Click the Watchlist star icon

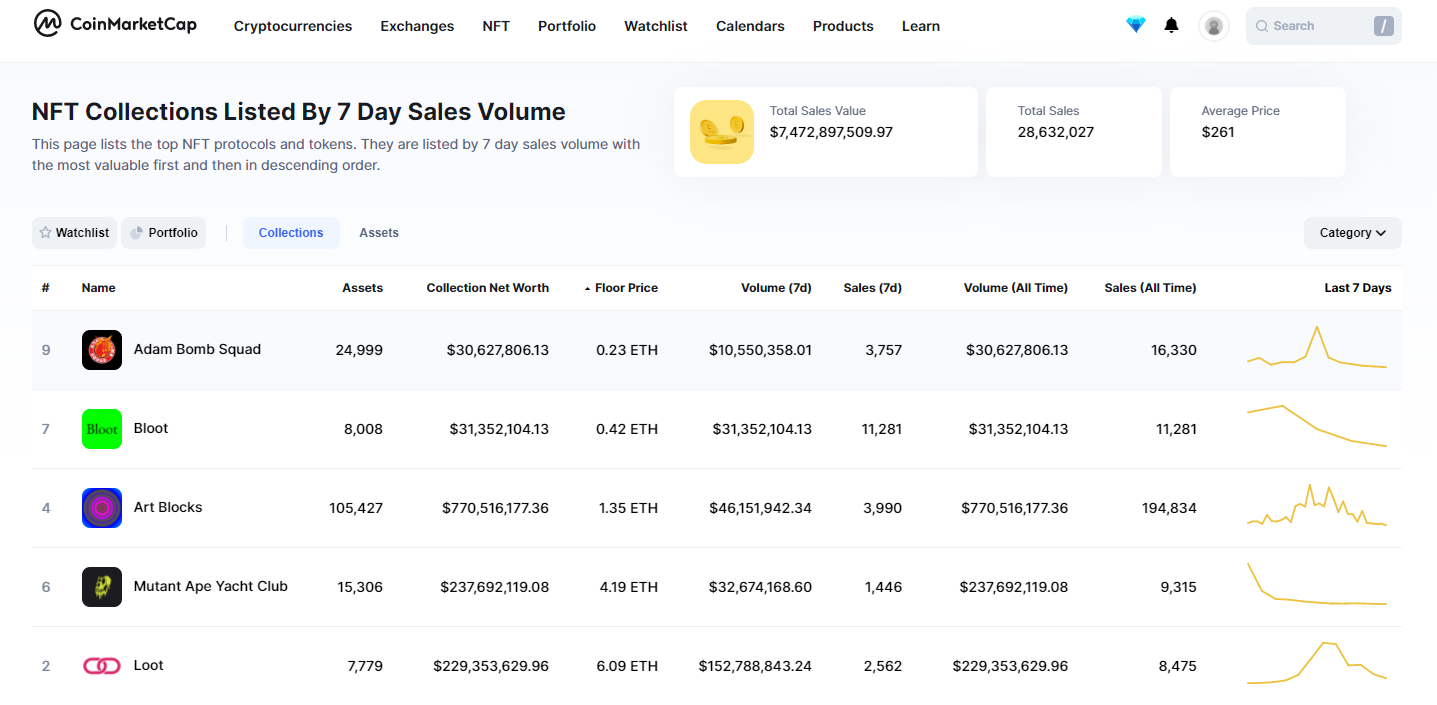point(45,233)
